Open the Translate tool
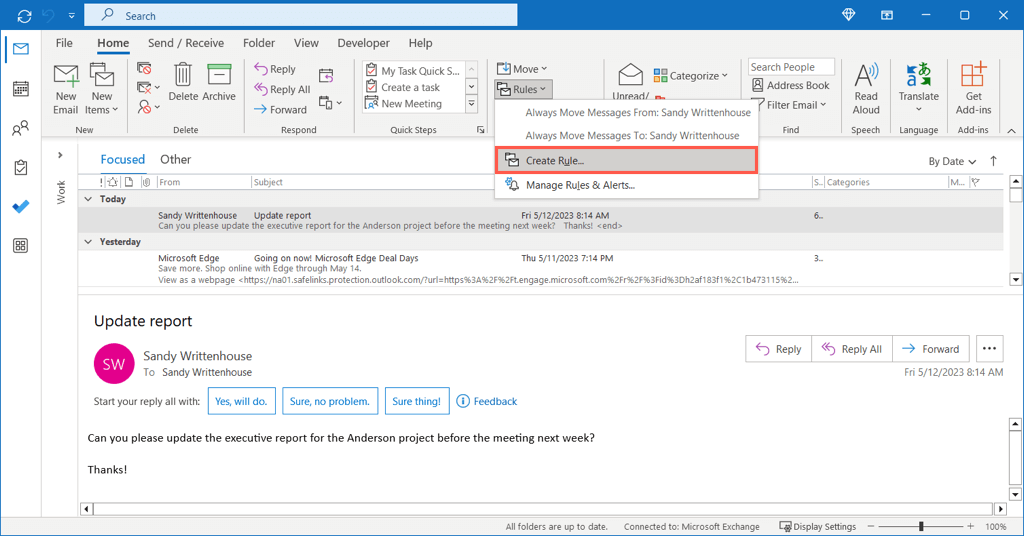The height and width of the screenshot is (536, 1024). coord(918,87)
